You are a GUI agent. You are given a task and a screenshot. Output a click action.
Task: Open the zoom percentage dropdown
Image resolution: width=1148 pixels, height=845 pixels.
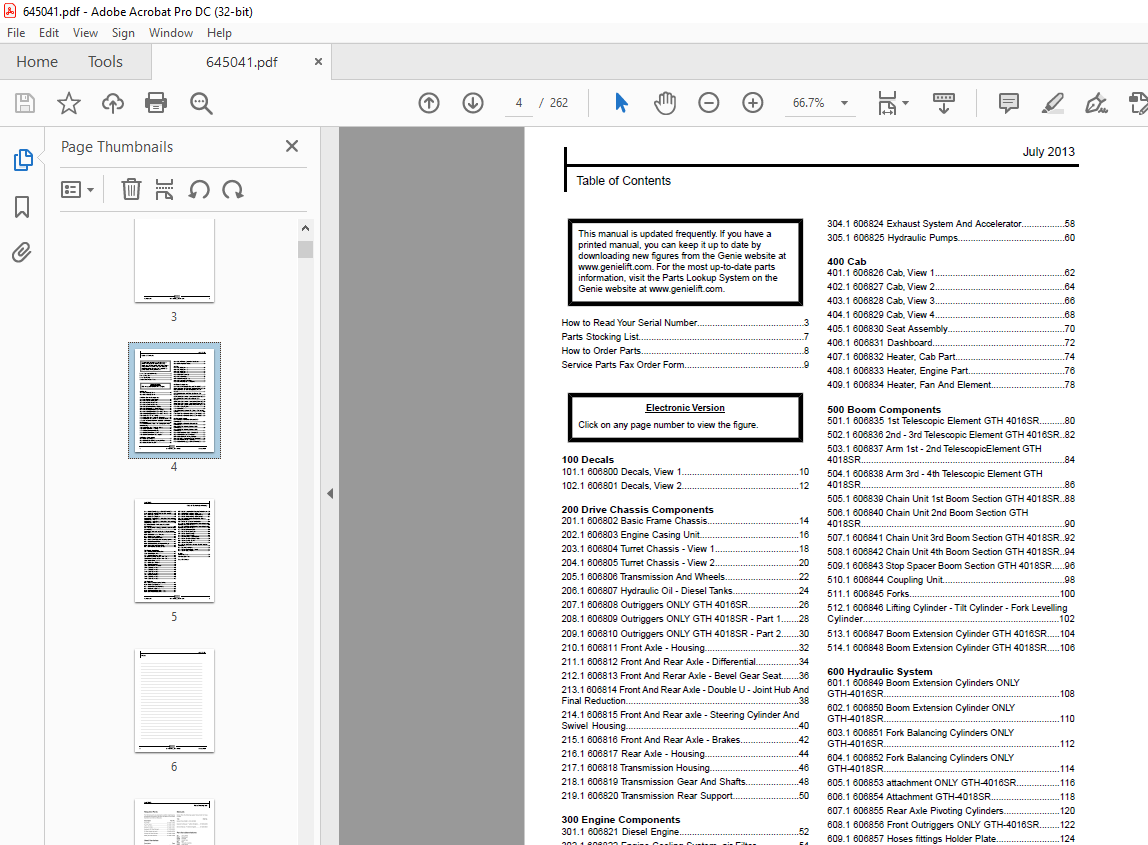click(844, 103)
